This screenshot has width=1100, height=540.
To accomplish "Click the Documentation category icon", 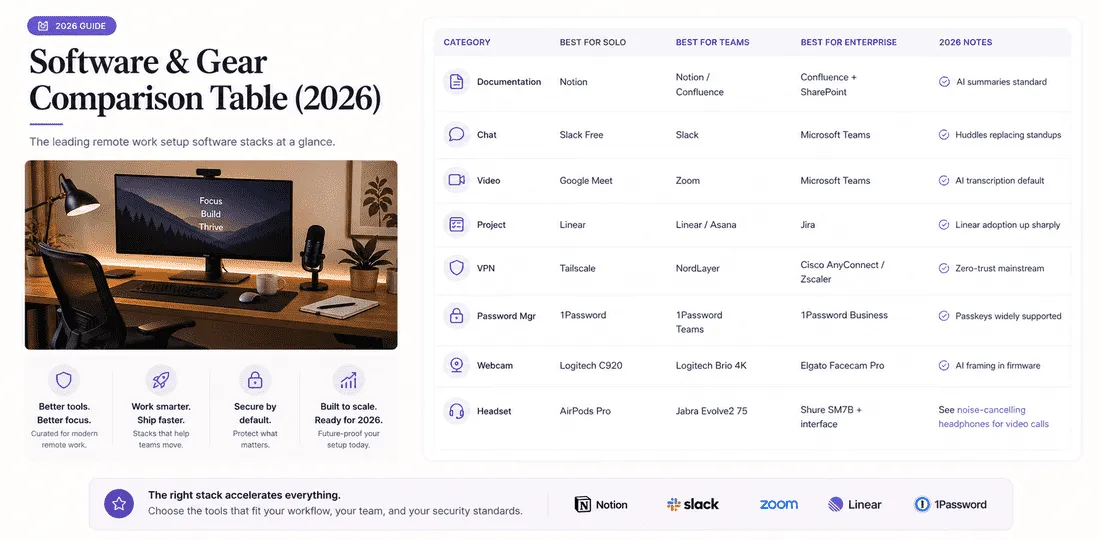I will coord(457,81).
